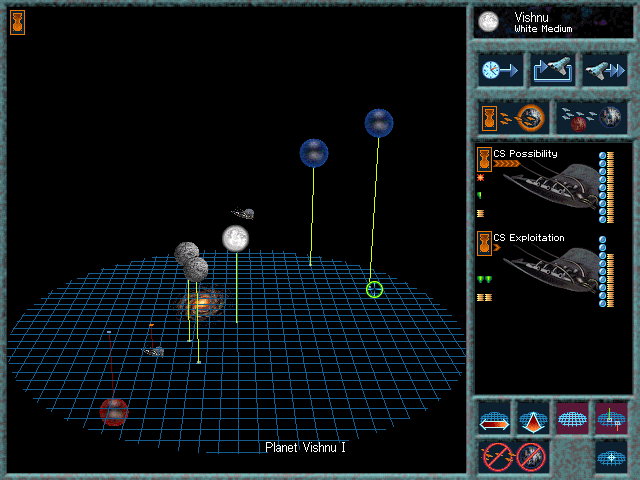Toggle the hide planets crossed-out button
The height and width of the screenshot is (480, 640).
(531, 457)
